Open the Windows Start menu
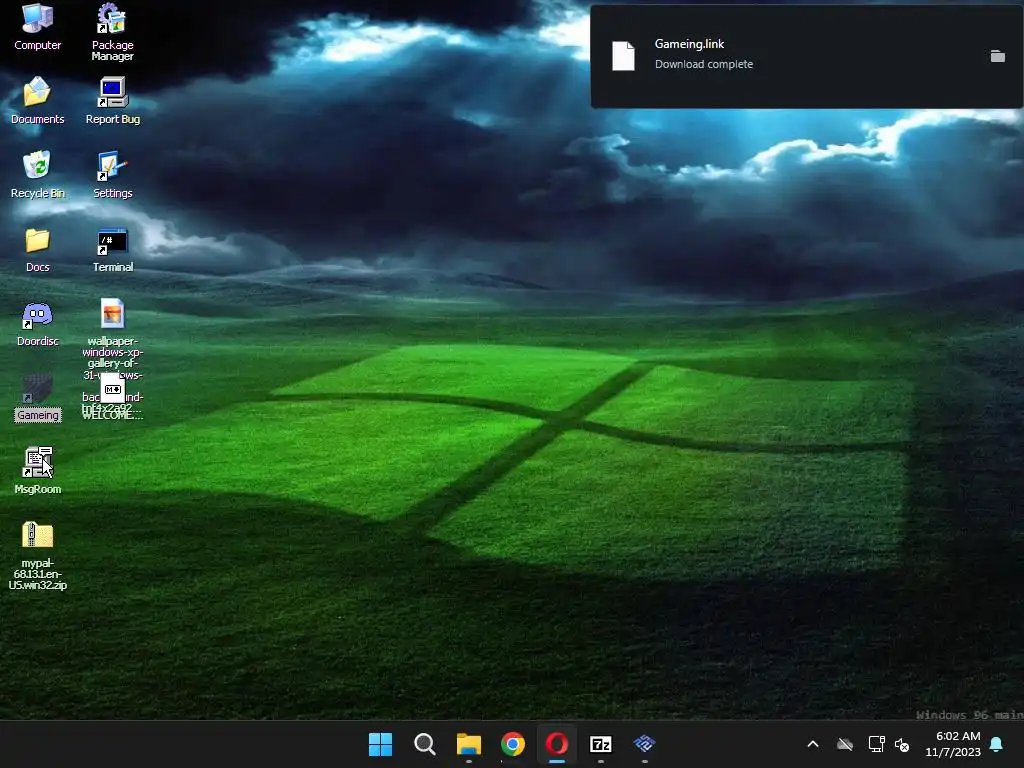The width and height of the screenshot is (1024, 768). coord(380,744)
